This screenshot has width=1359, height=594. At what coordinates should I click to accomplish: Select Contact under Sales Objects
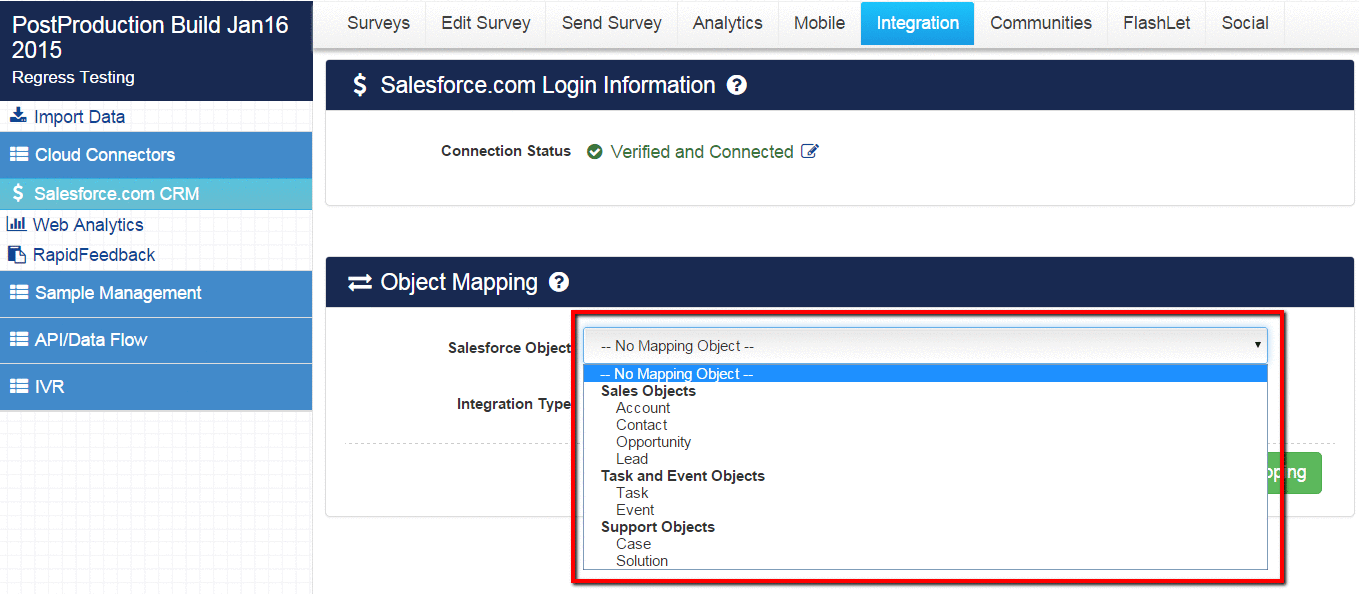(x=641, y=425)
